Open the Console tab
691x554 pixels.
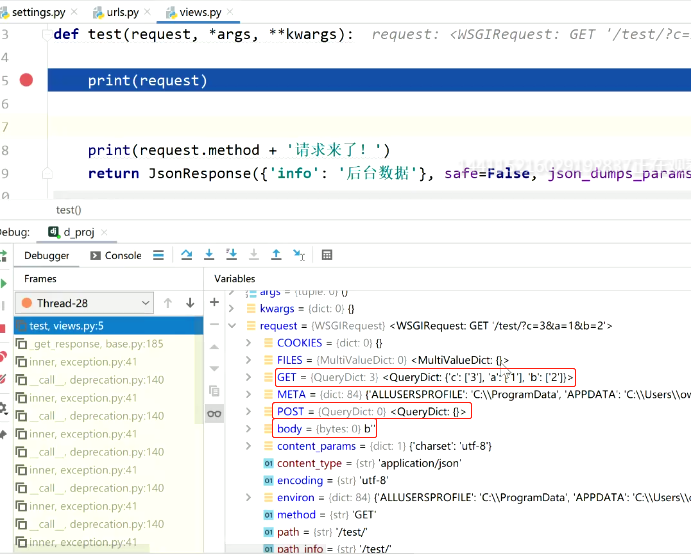pos(116,256)
